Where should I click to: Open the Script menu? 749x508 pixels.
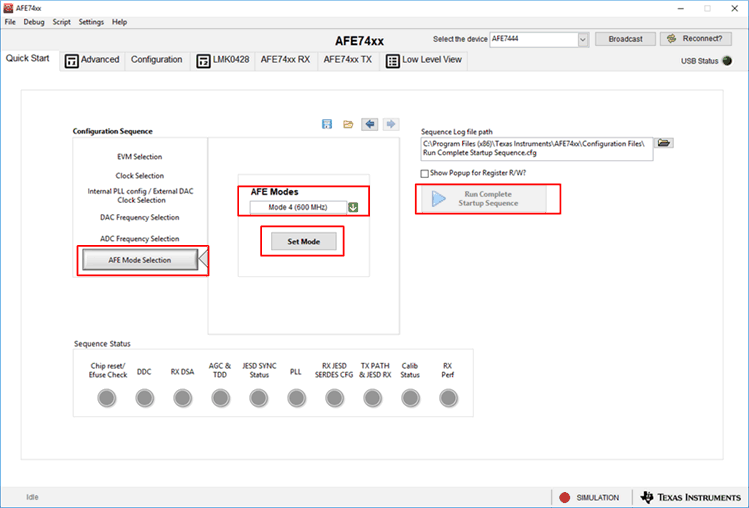(61, 21)
